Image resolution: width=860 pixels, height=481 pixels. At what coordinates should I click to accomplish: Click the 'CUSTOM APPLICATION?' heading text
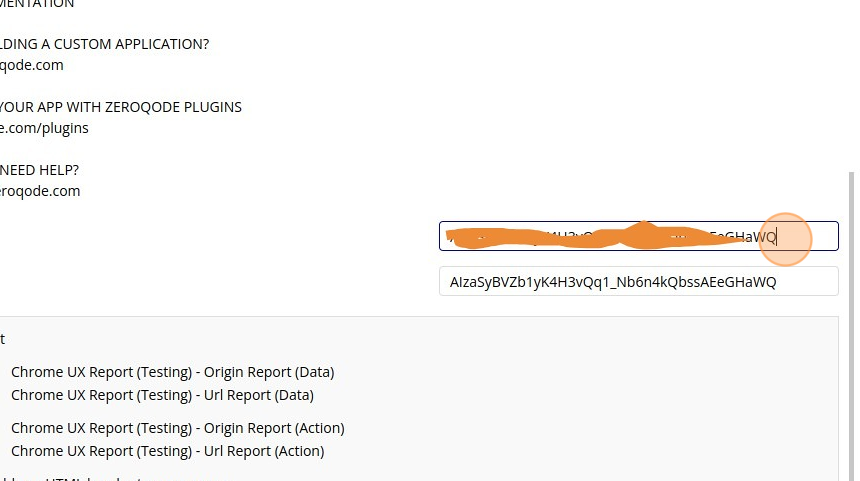tap(104, 44)
